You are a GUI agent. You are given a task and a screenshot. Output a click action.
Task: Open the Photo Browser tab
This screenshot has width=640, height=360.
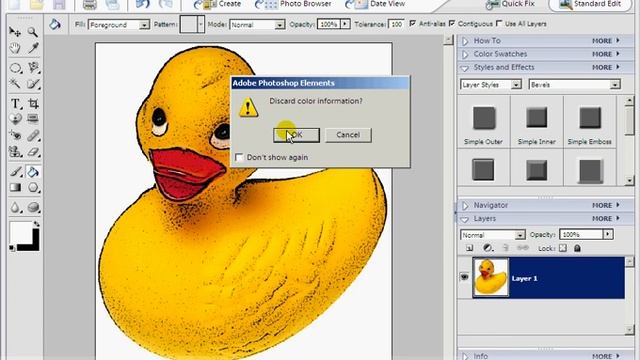point(293,4)
